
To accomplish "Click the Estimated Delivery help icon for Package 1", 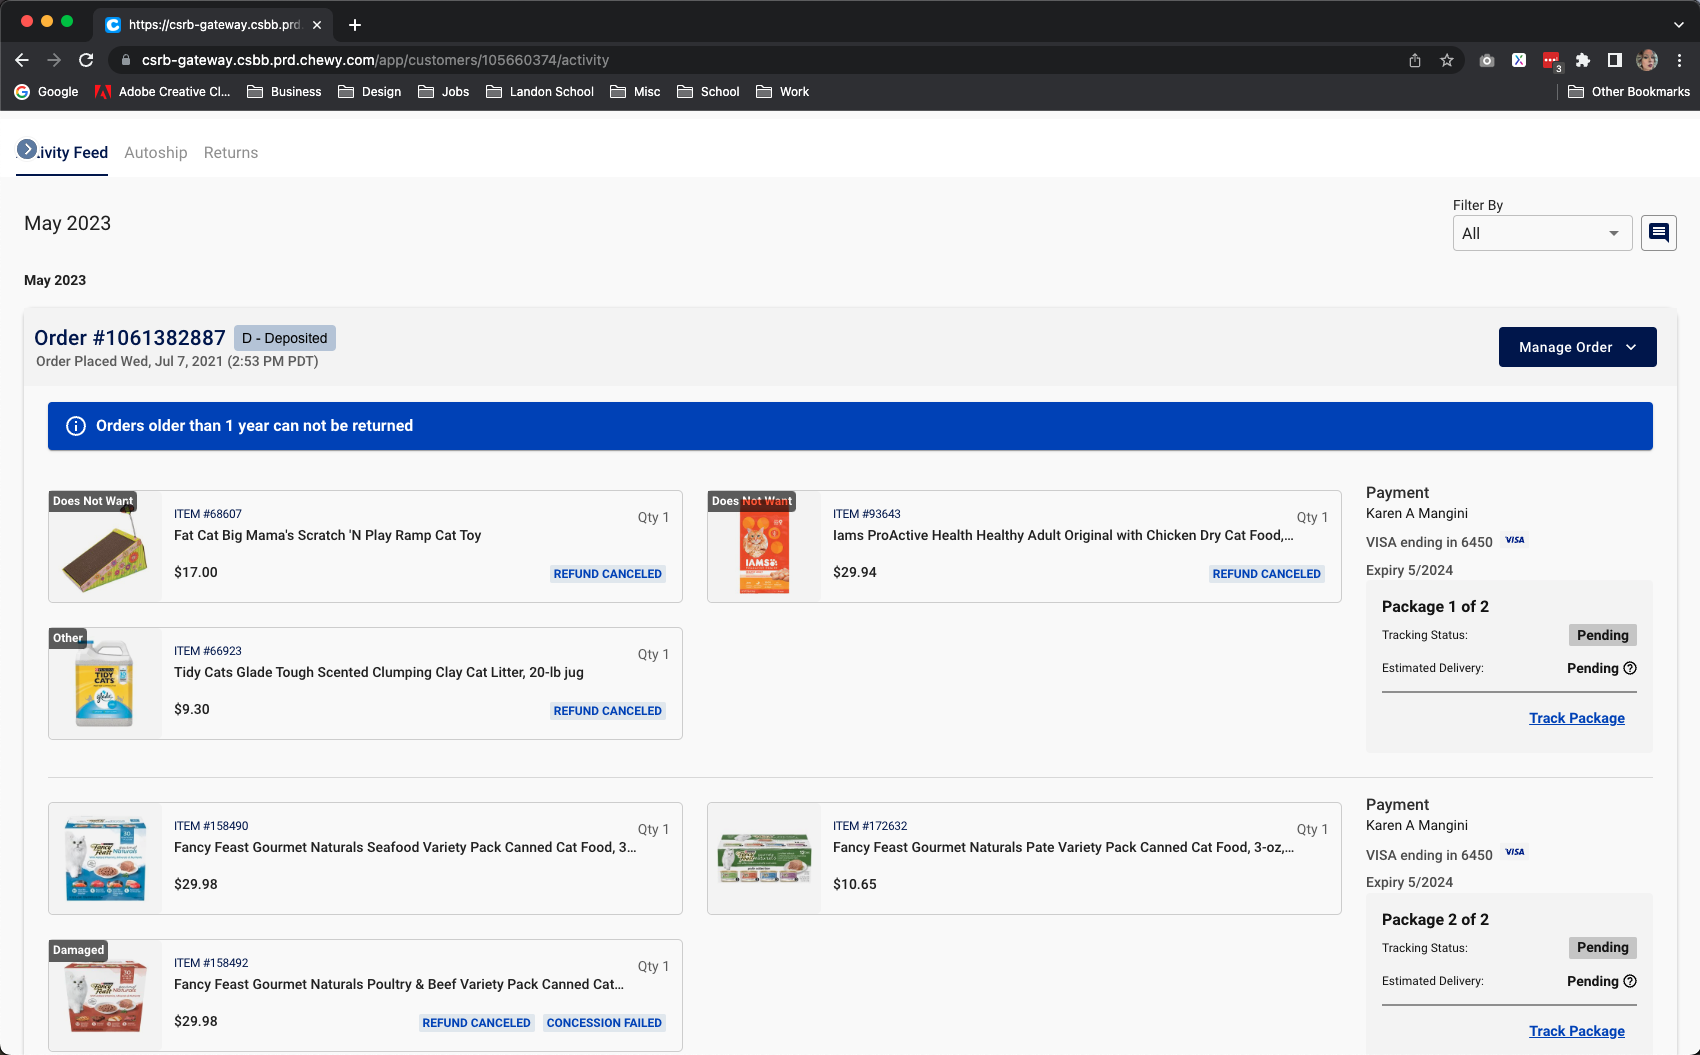I will 1630,668.
